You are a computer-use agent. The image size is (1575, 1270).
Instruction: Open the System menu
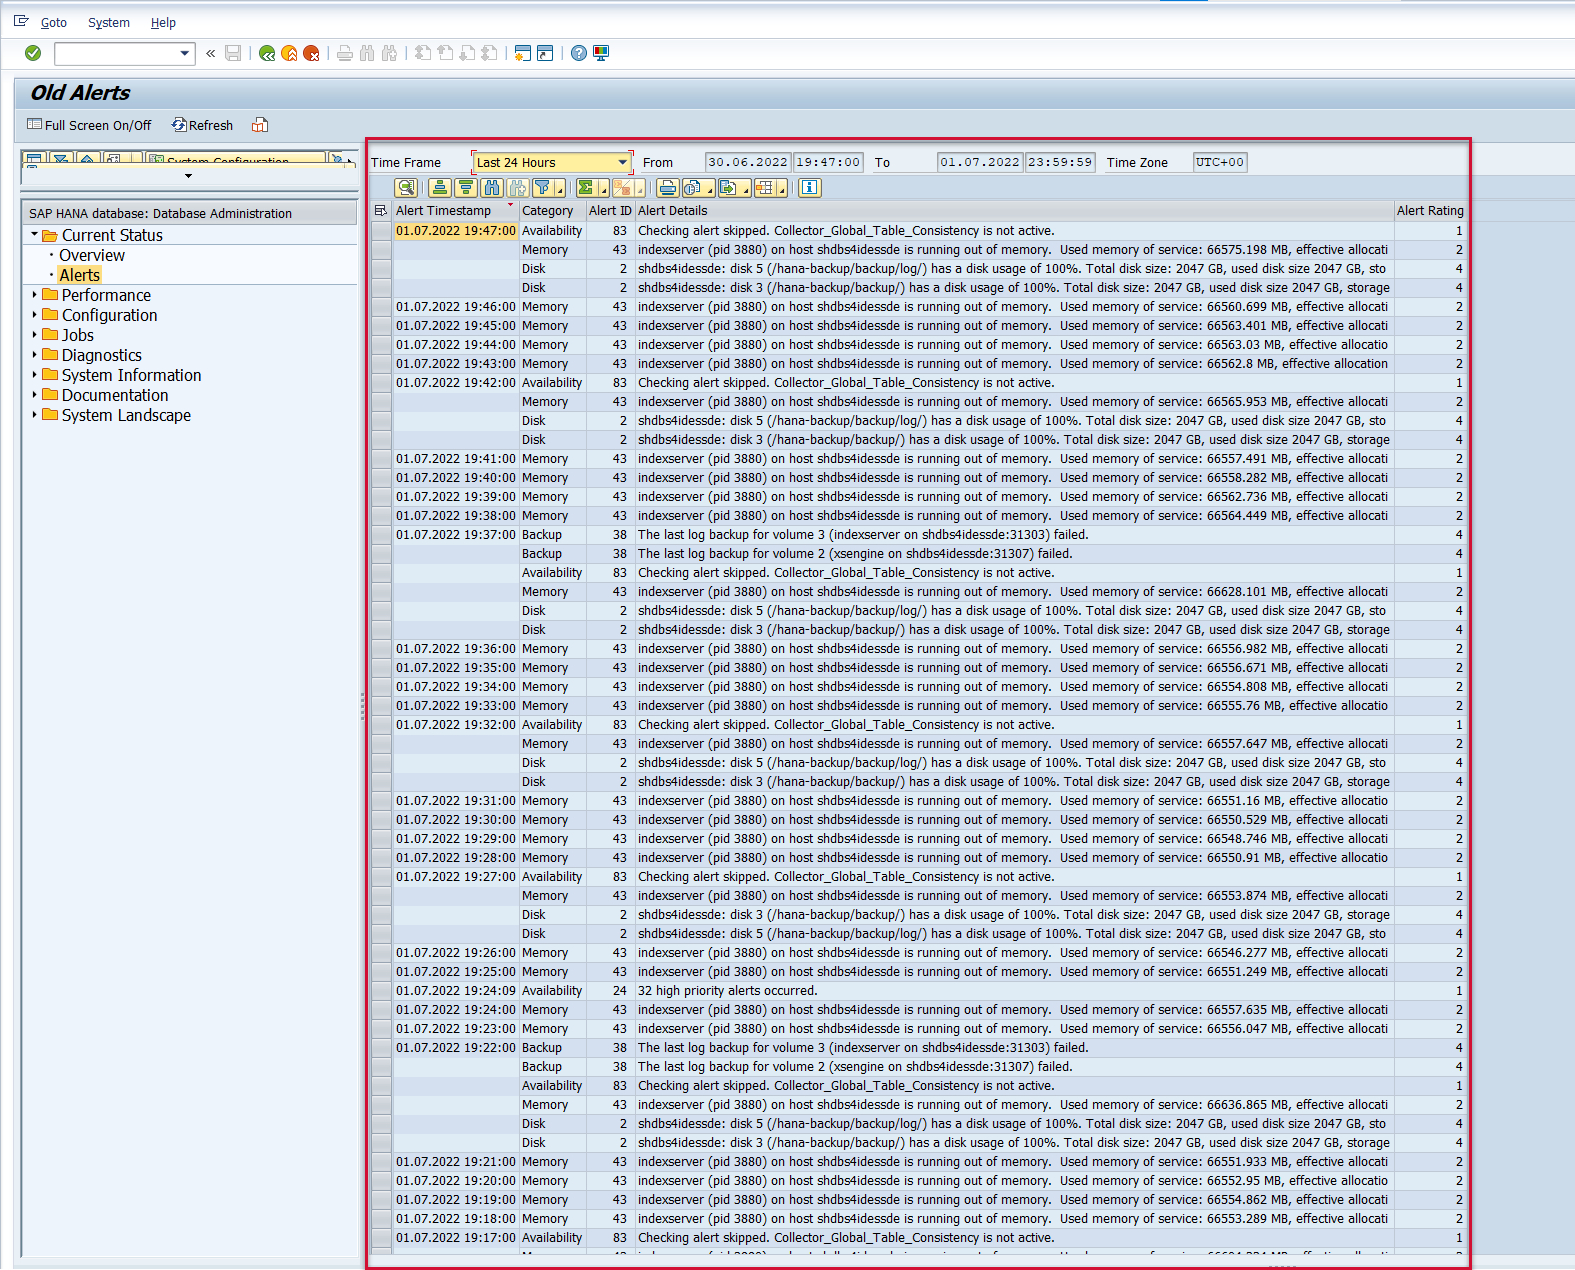[x=108, y=22]
